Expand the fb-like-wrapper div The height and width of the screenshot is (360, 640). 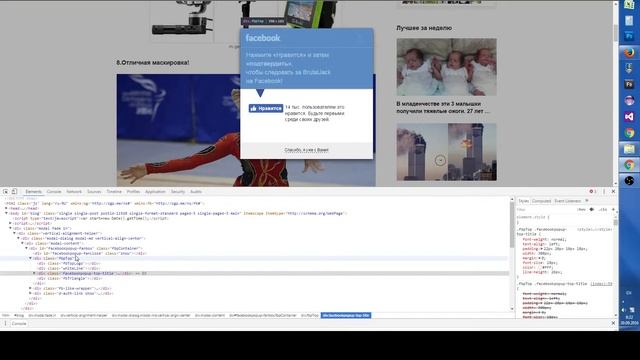[x=30, y=288]
